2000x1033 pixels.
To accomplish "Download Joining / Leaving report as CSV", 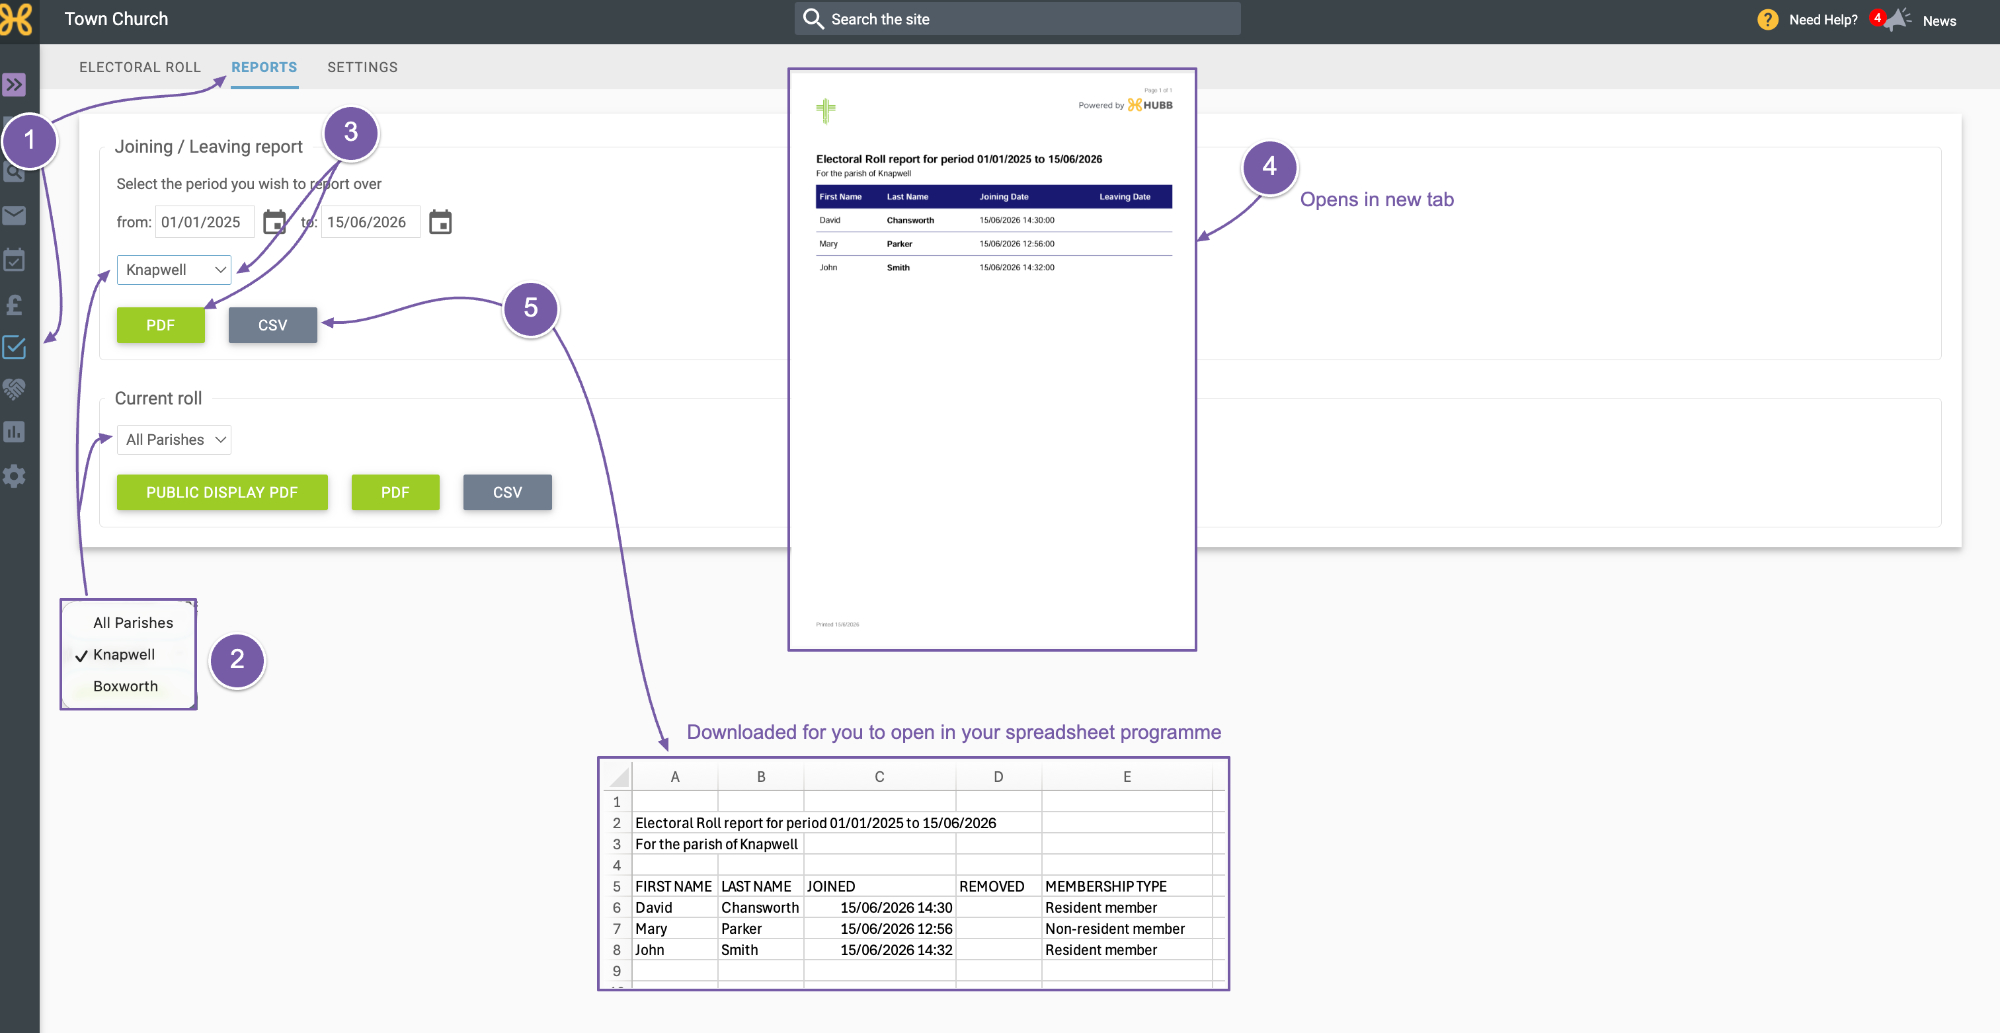I will click(273, 325).
